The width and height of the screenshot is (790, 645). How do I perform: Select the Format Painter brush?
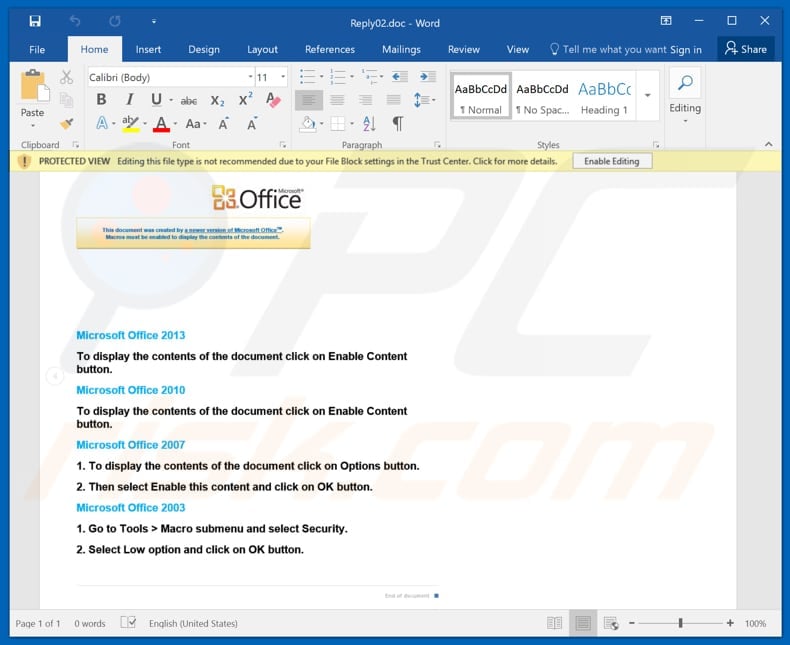67,123
